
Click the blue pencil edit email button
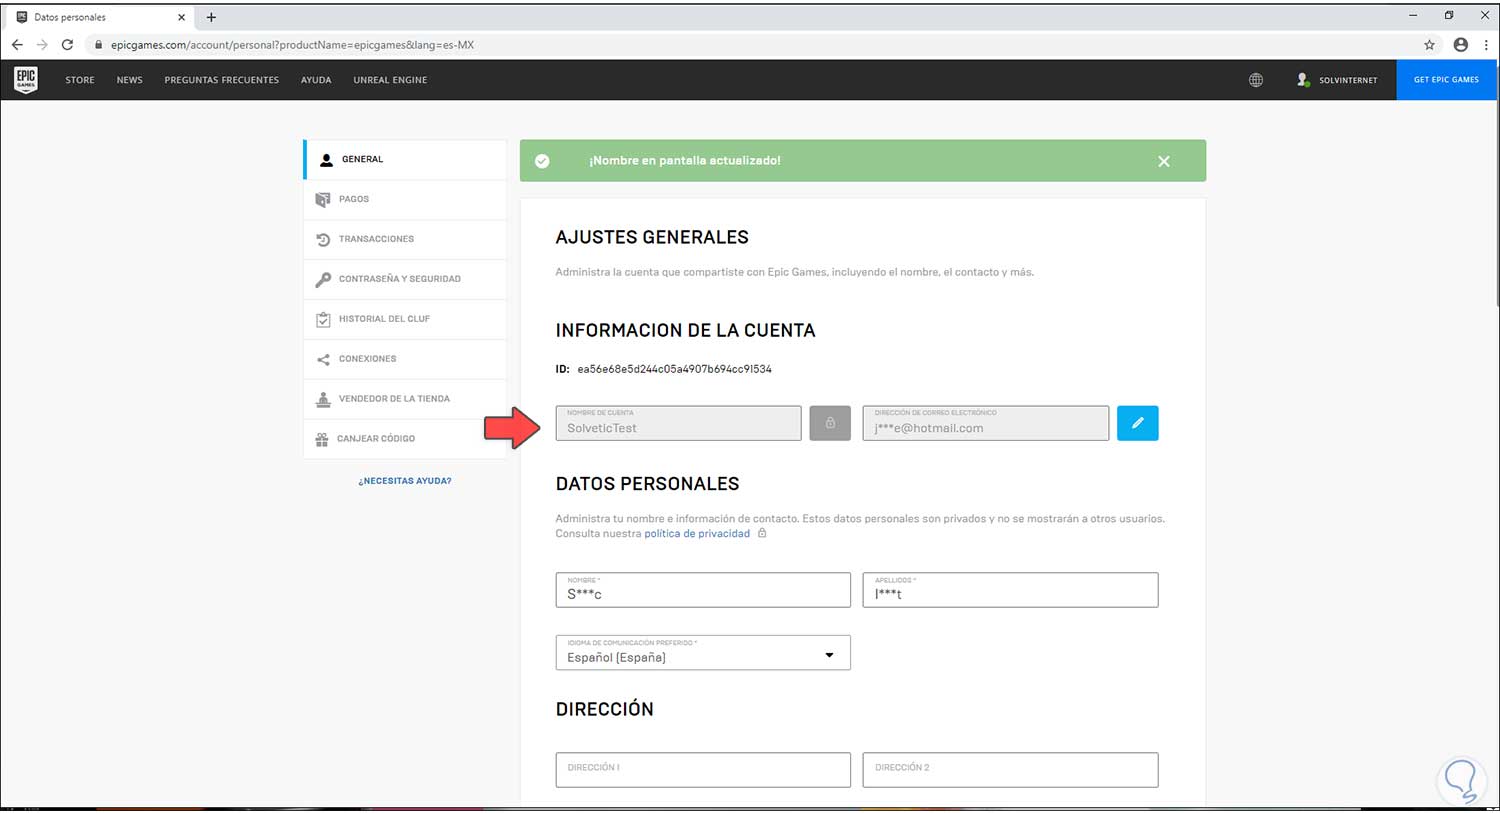1138,423
